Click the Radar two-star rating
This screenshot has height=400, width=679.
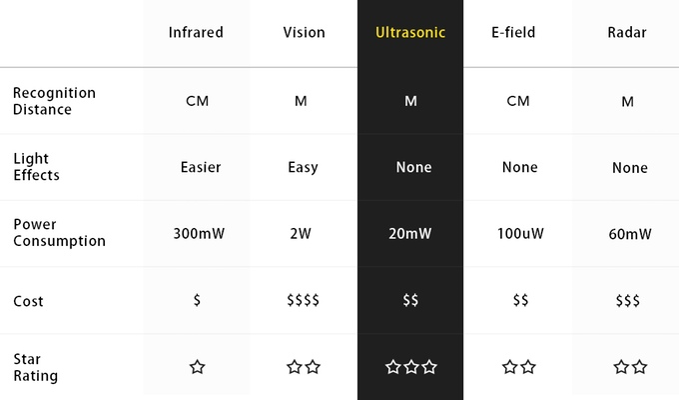tap(629, 367)
